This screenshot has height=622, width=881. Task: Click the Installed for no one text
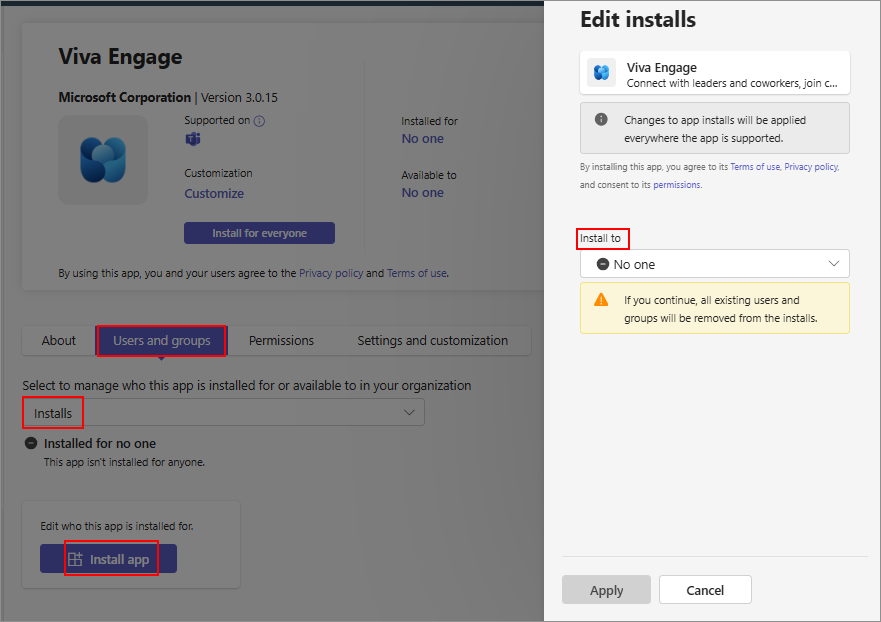[100, 443]
